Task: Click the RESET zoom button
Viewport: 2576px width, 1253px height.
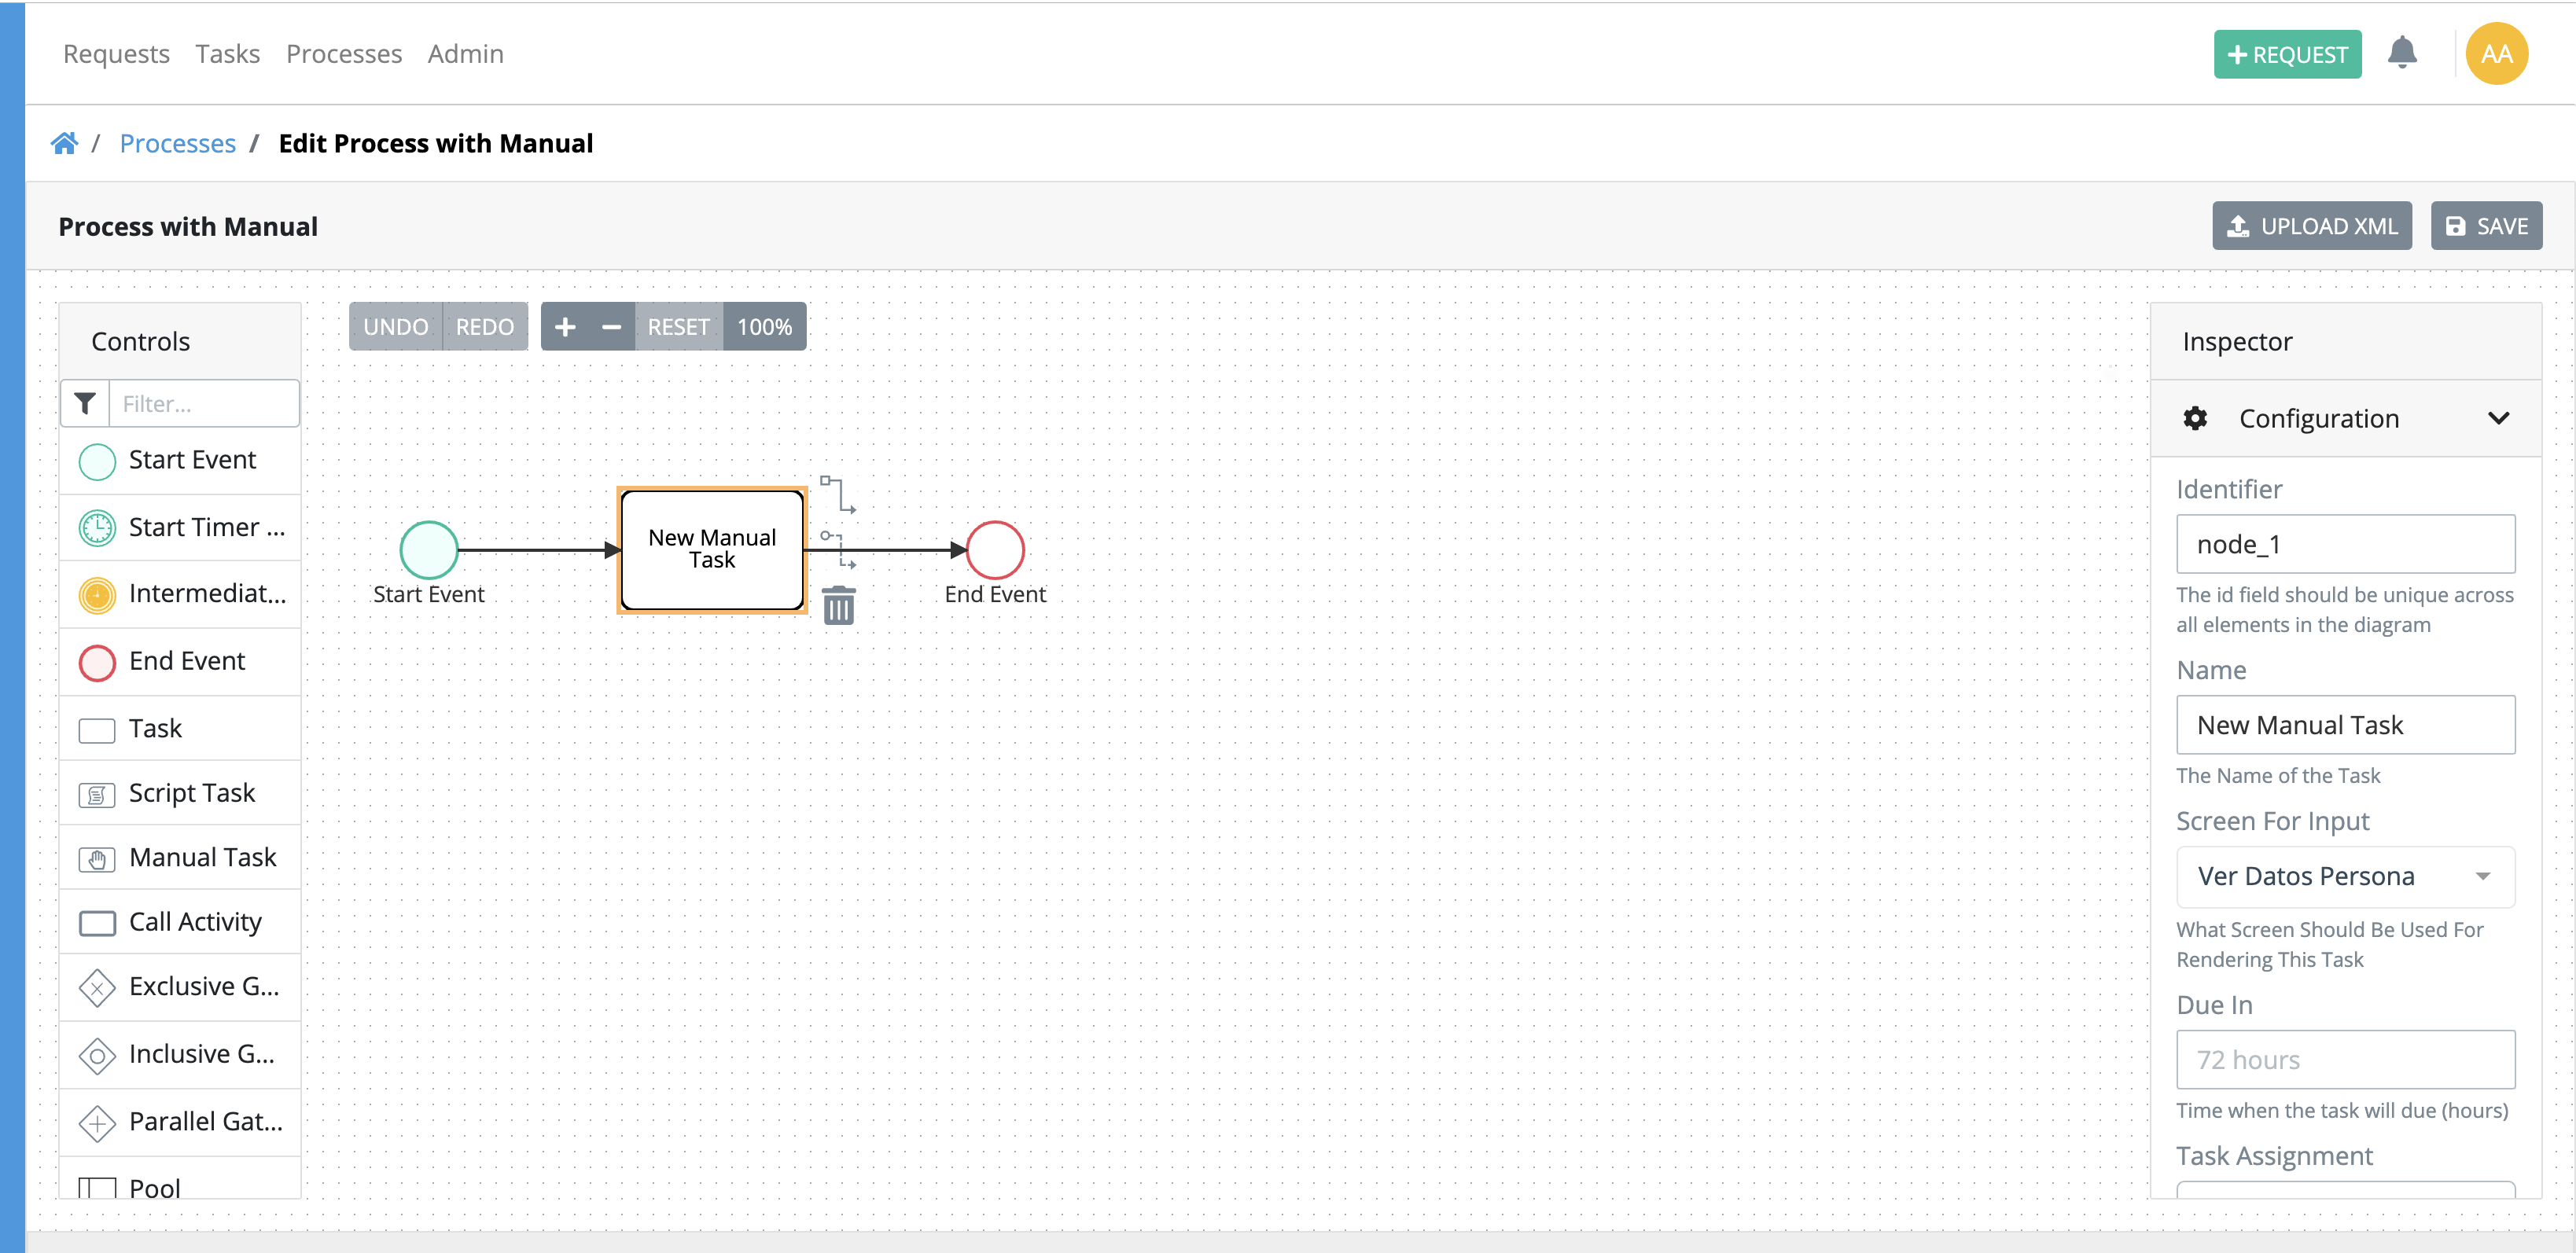Action: pos(678,327)
